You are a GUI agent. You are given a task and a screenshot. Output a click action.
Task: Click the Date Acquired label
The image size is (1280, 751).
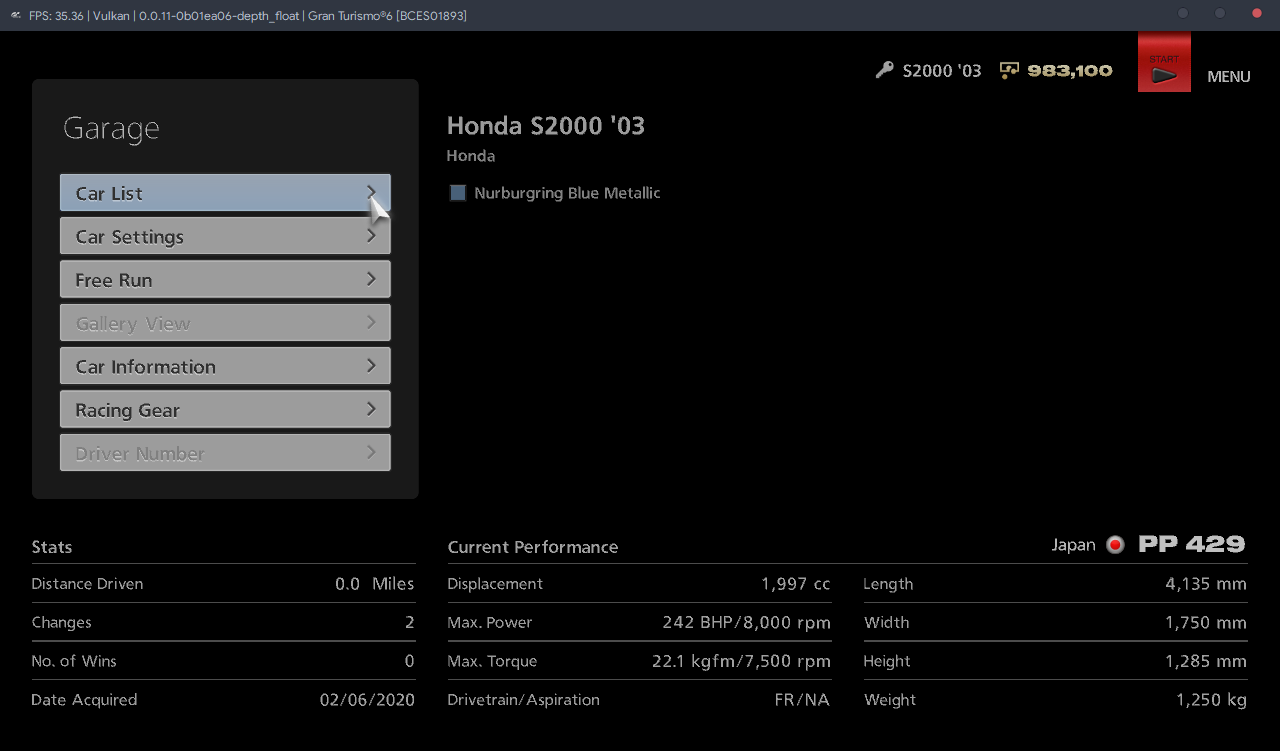pos(84,700)
